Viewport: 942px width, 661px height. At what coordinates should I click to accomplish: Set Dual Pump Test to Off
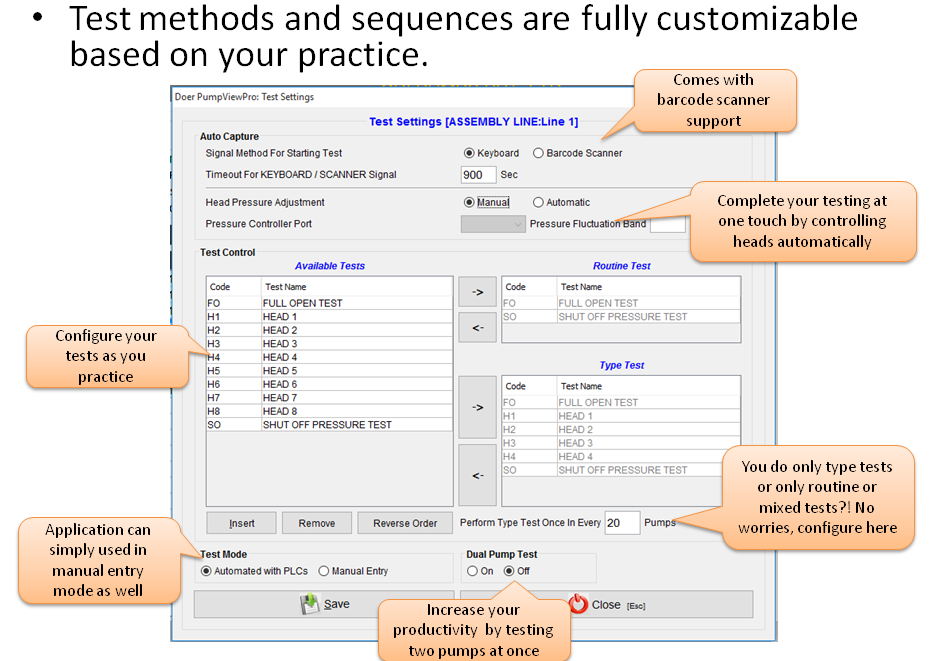(x=509, y=571)
